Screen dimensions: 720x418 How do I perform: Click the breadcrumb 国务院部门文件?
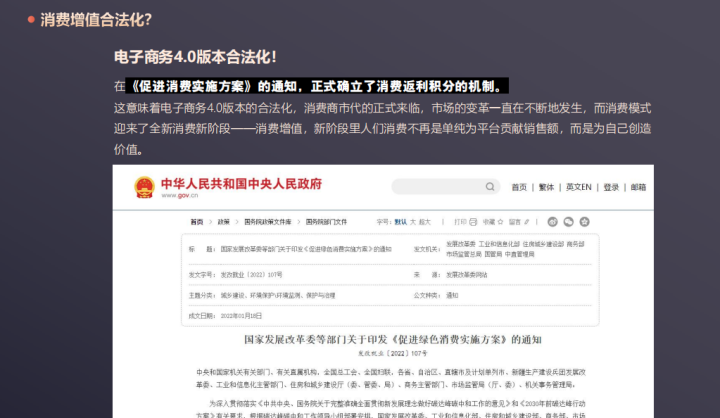pos(326,222)
